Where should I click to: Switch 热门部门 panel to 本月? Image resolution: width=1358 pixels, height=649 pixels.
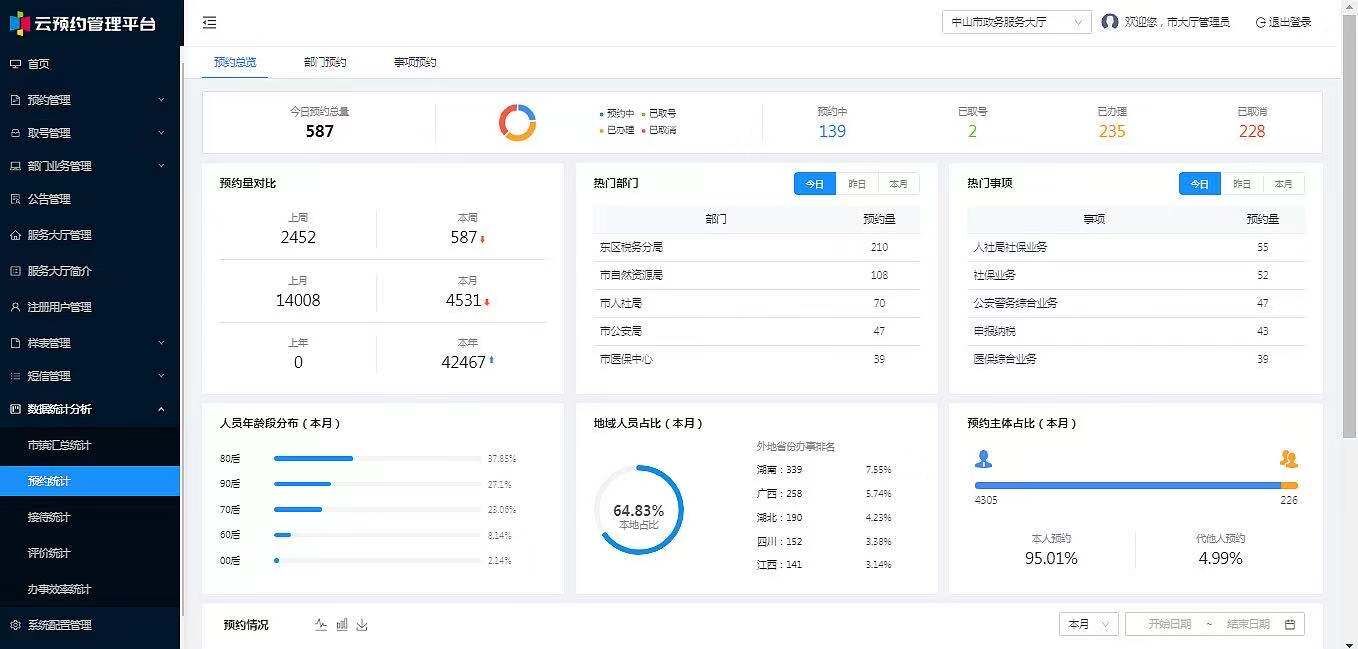(898, 184)
